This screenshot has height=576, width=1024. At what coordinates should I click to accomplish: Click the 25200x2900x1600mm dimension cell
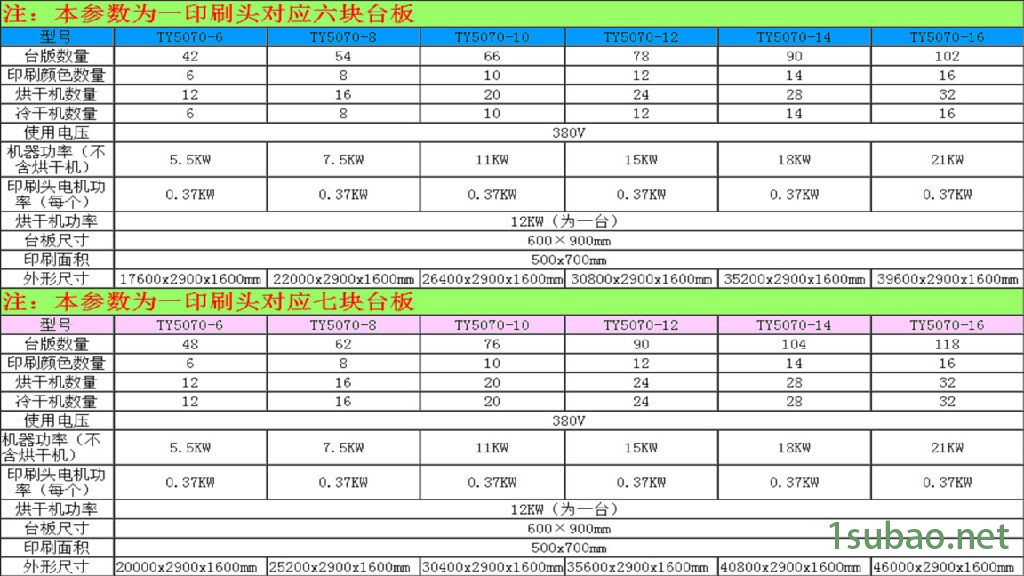point(342,567)
